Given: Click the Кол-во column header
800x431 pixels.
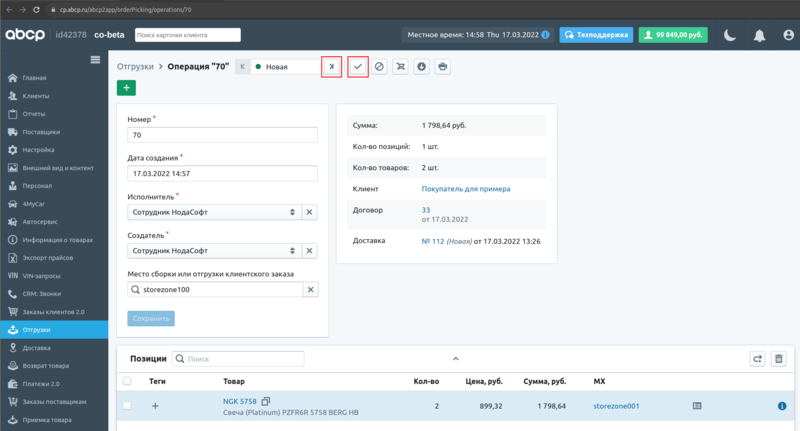Looking at the screenshot, I should [x=426, y=382].
